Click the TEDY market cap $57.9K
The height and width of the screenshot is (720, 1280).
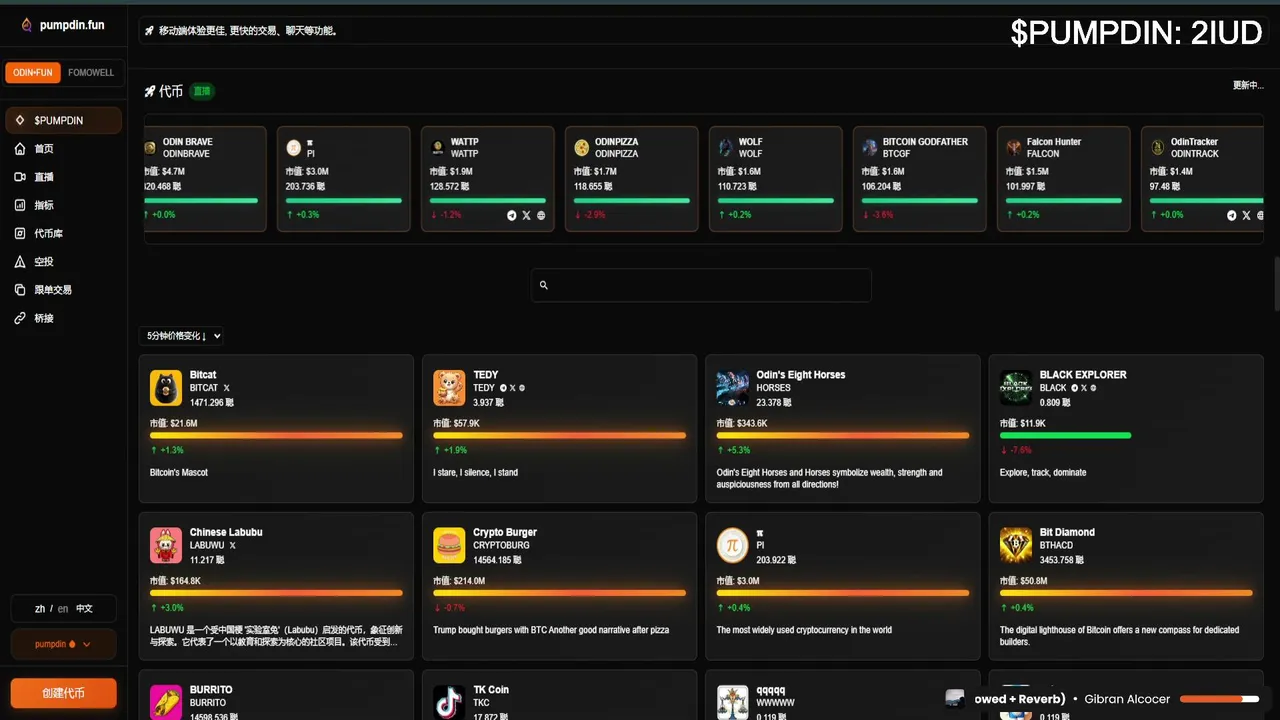tap(456, 423)
